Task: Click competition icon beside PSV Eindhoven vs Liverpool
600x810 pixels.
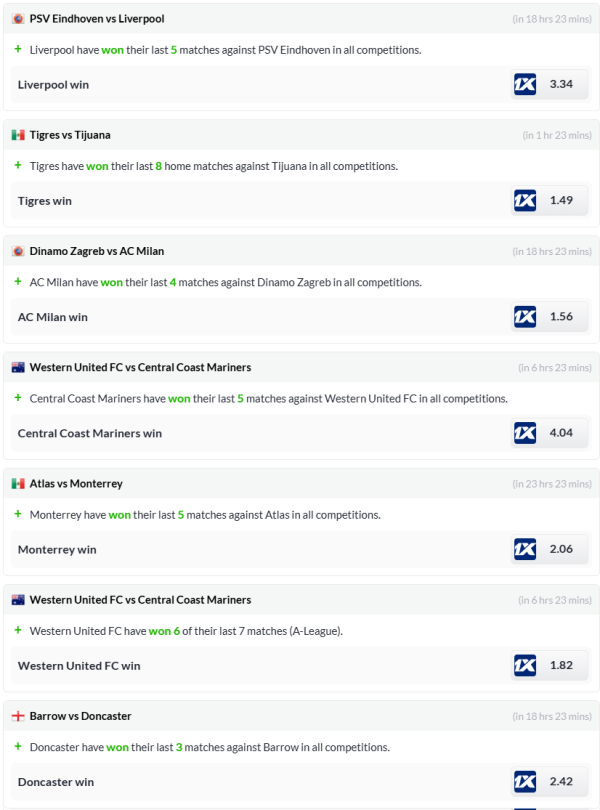Action: click(18, 19)
